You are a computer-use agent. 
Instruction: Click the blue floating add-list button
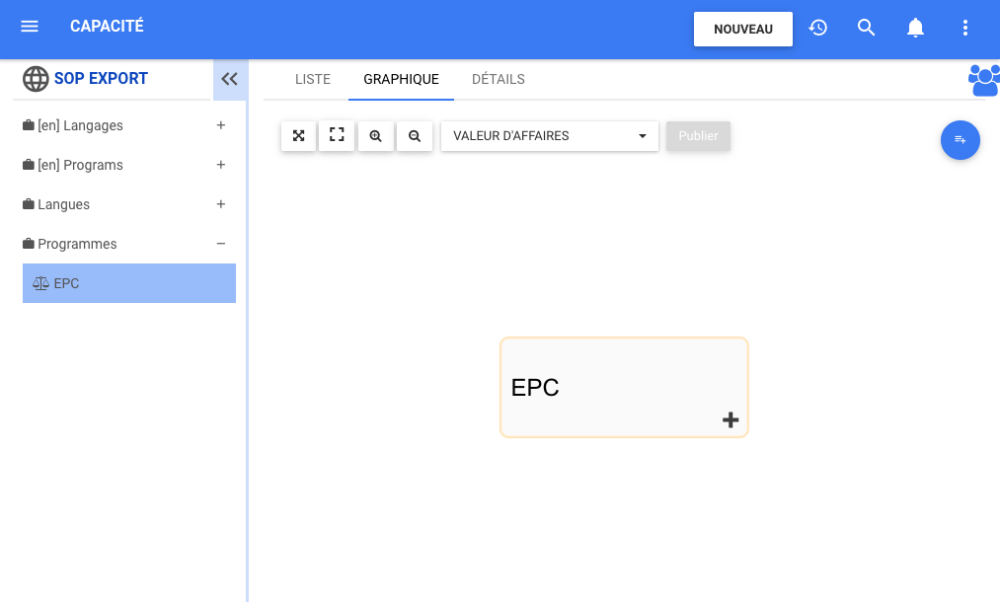[x=960, y=140]
